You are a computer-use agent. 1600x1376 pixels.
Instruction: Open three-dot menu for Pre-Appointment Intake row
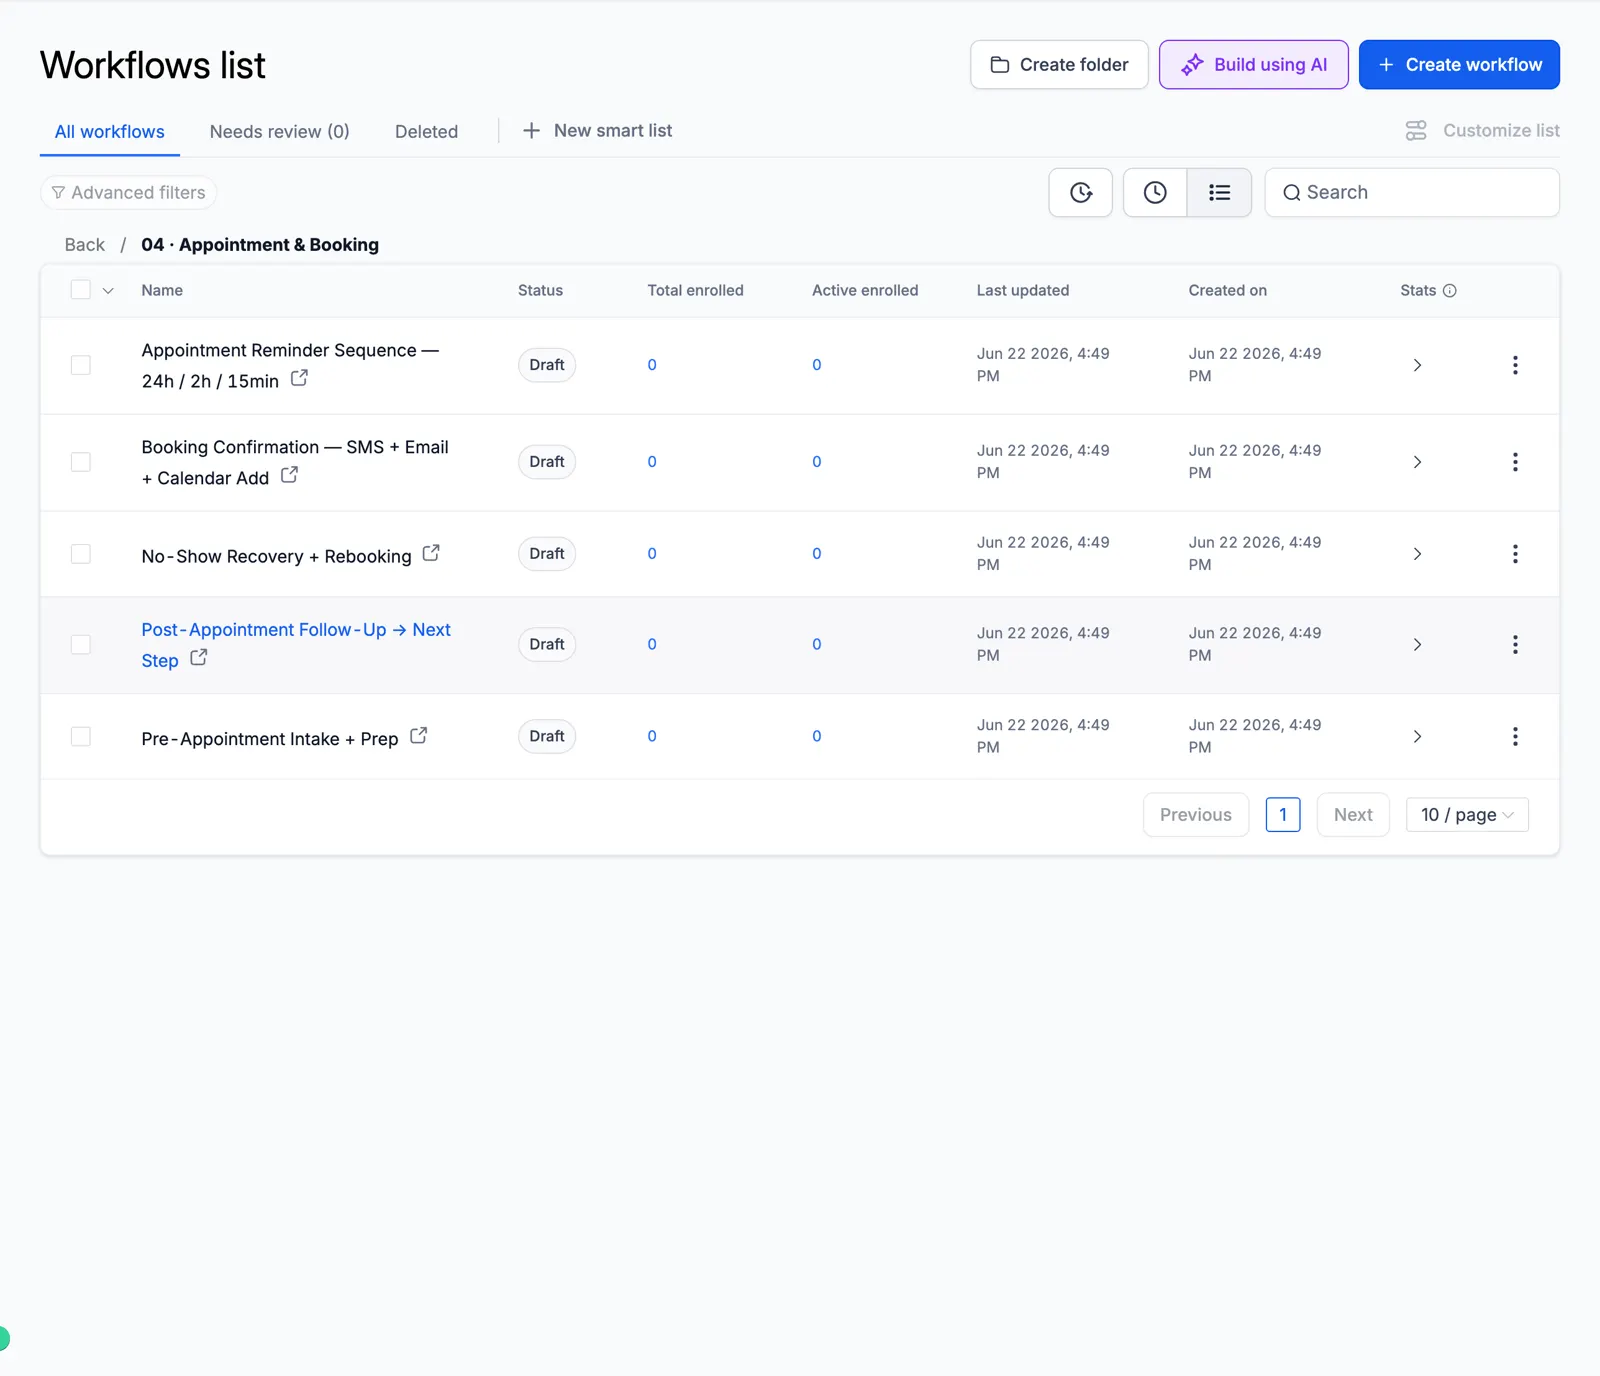(x=1515, y=737)
